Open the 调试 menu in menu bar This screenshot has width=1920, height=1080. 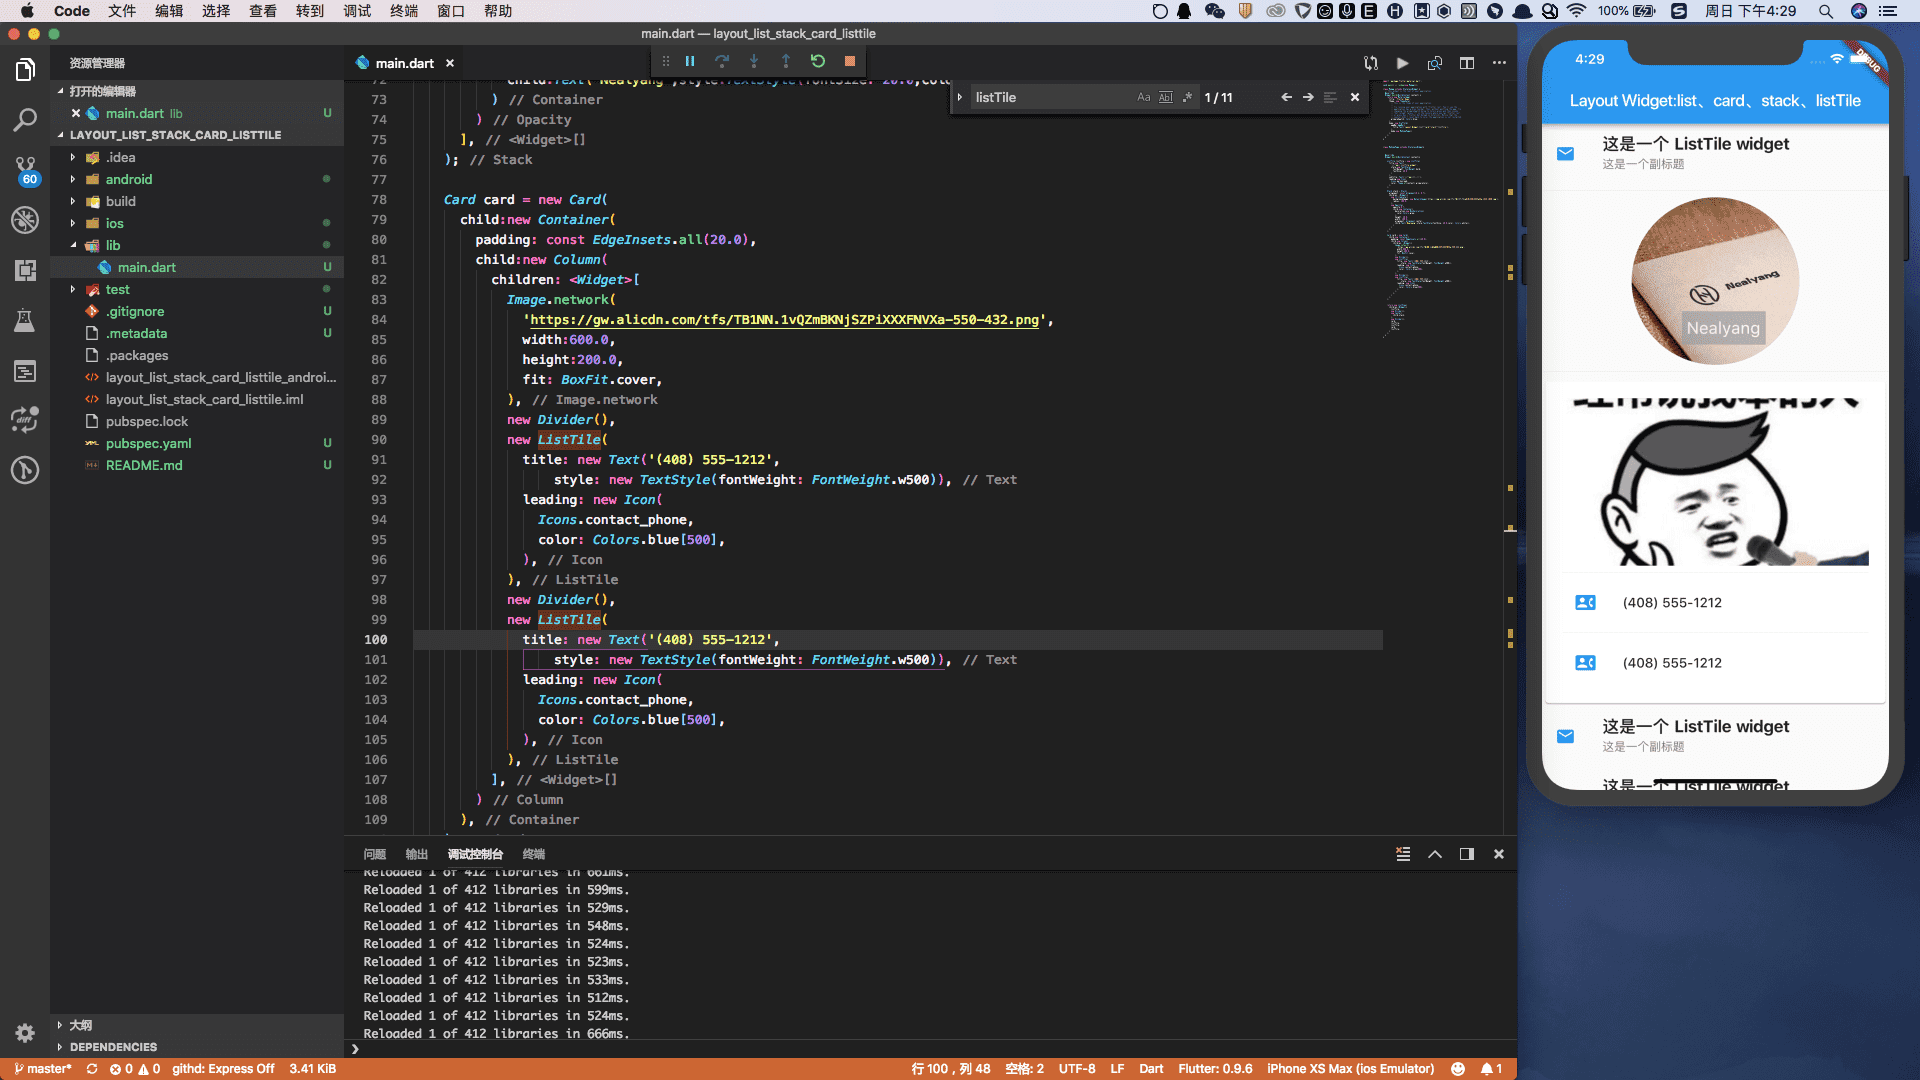pos(357,11)
